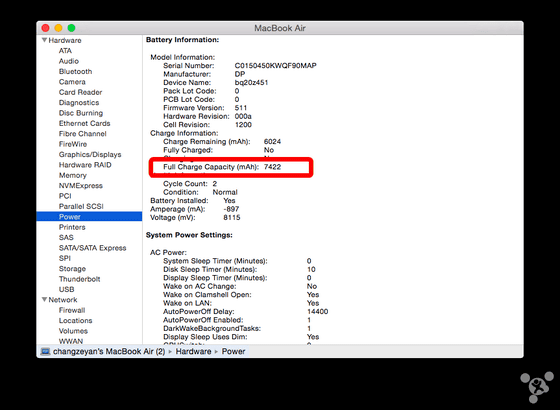The height and width of the screenshot is (410, 560).
Task: Select Hardware RAID entry
Action: (85, 165)
